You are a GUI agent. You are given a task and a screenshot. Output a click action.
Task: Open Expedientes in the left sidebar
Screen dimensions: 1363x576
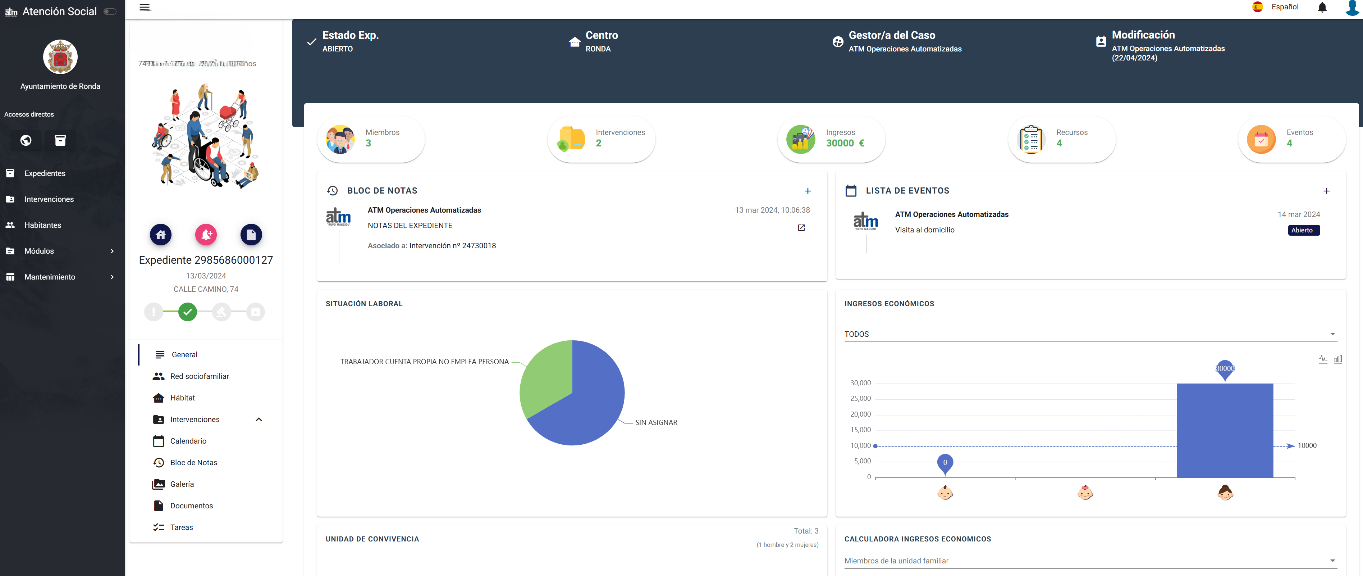45,173
